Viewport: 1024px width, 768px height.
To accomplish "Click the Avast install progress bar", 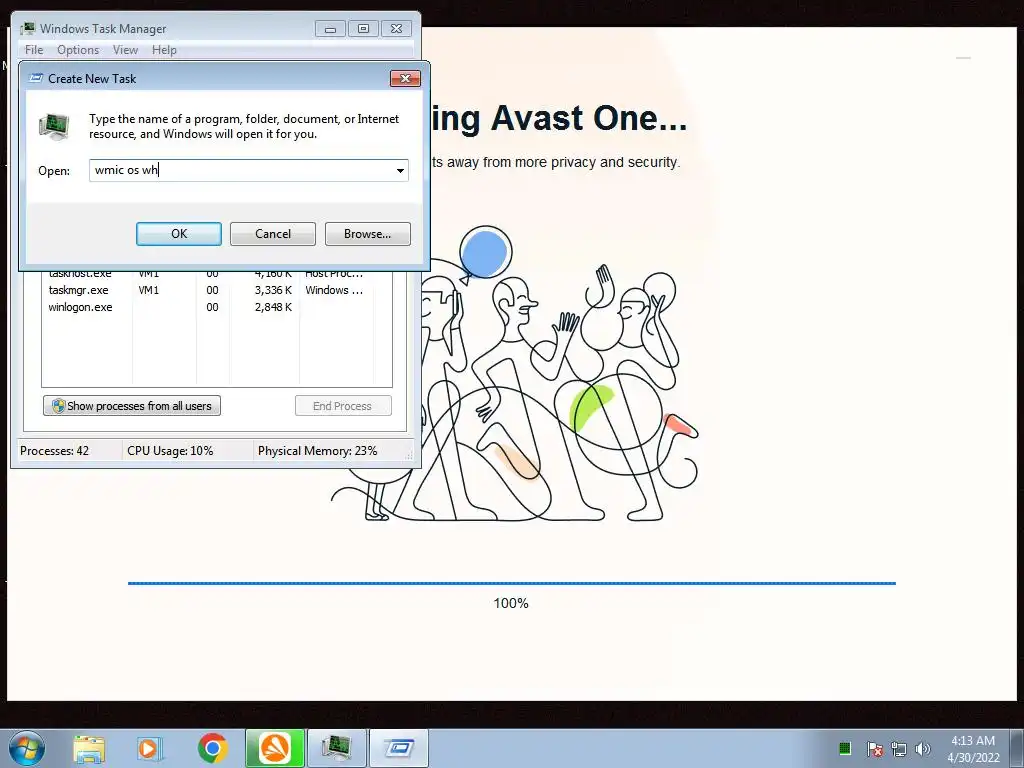I will point(512,583).
